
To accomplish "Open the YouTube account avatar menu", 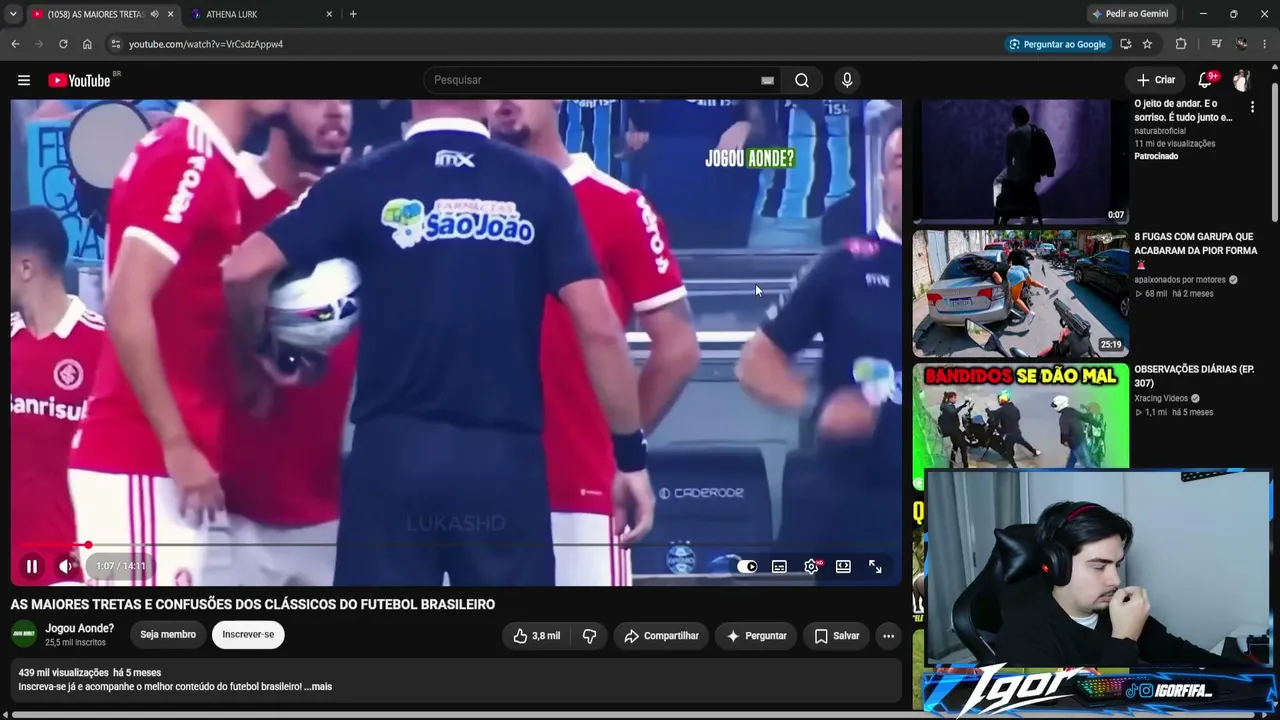I will tap(1242, 80).
